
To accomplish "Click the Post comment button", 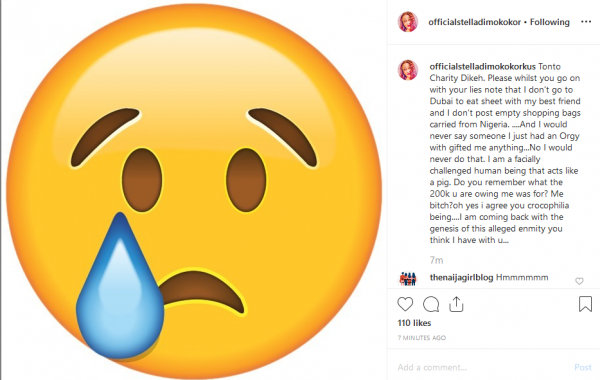I will pyautogui.click(x=583, y=367).
